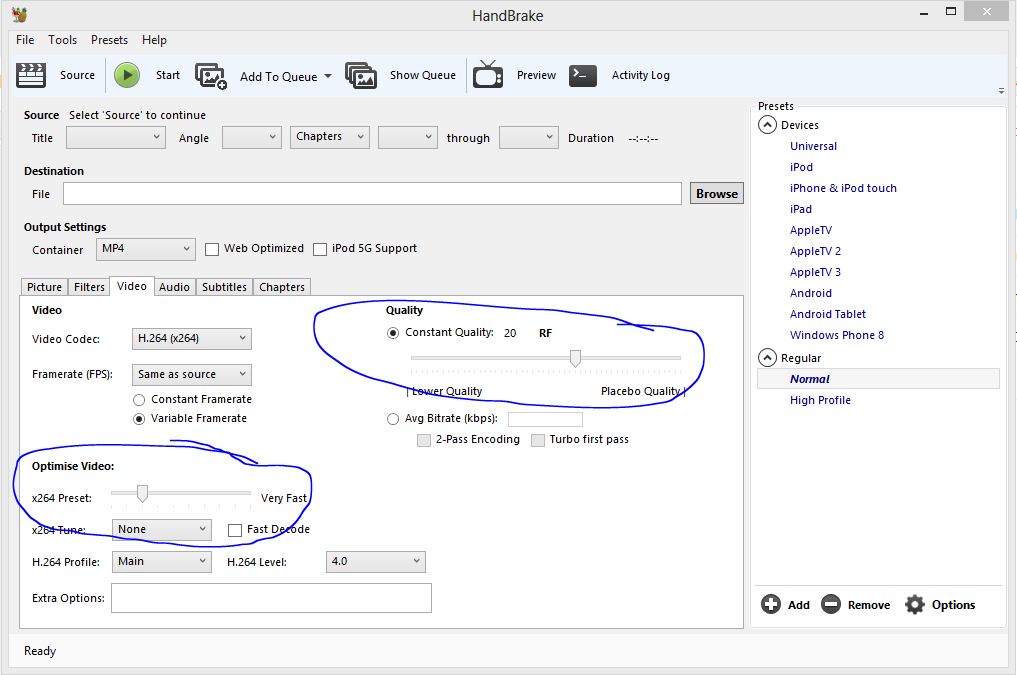Select the iPod preset
The width and height of the screenshot is (1017, 675).
point(801,167)
